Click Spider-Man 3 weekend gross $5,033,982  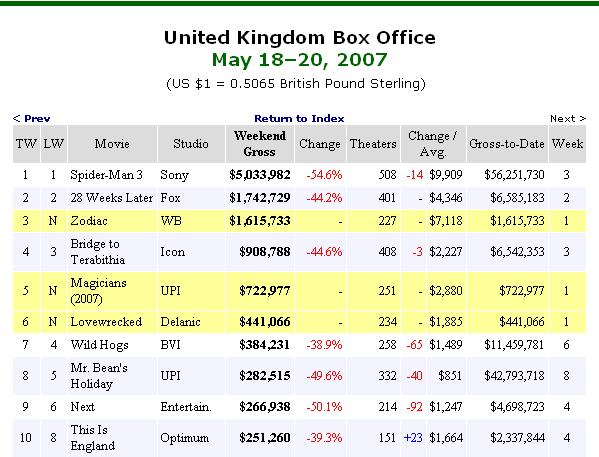260,175
